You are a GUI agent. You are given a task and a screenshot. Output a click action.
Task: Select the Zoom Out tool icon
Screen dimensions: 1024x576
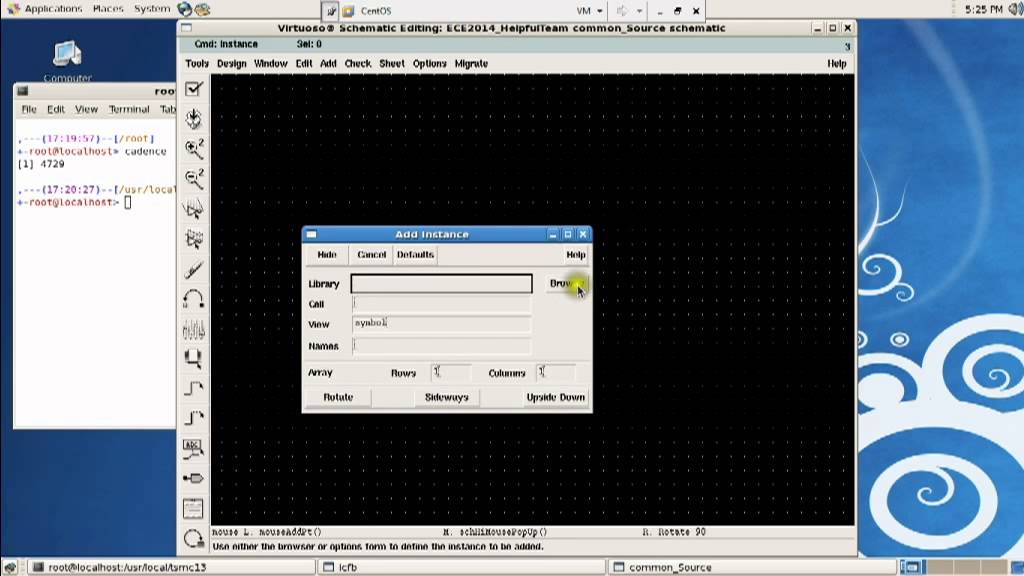pyautogui.click(x=193, y=178)
